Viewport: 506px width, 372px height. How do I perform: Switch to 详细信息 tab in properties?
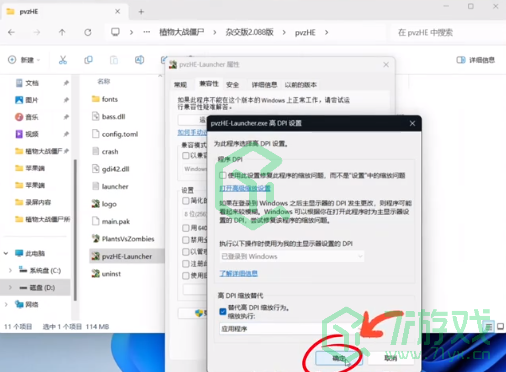tap(264, 85)
